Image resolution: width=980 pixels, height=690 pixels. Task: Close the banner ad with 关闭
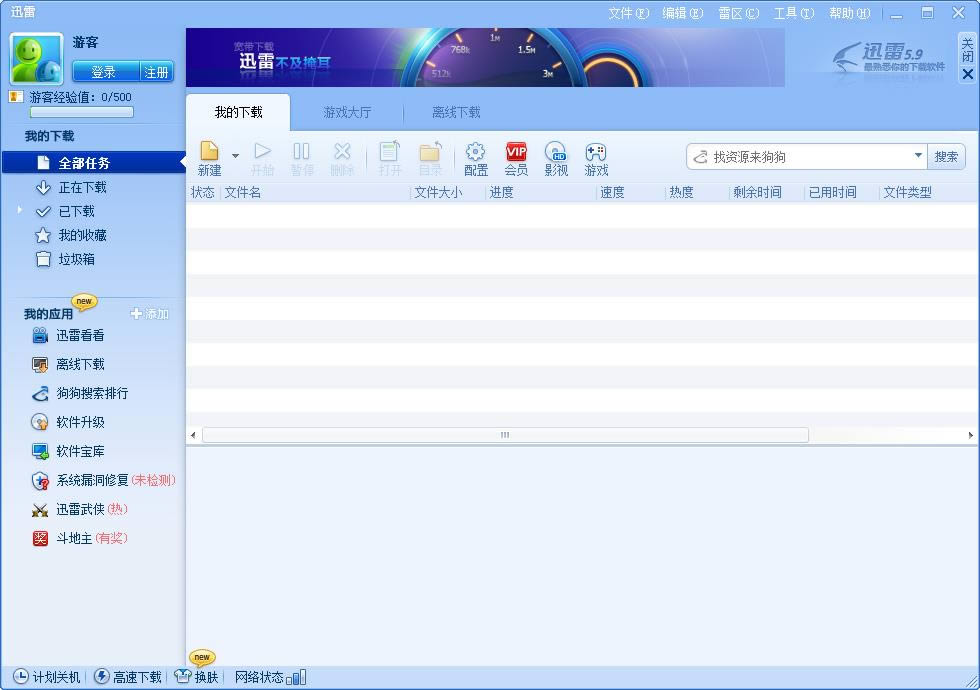[968, 58]
